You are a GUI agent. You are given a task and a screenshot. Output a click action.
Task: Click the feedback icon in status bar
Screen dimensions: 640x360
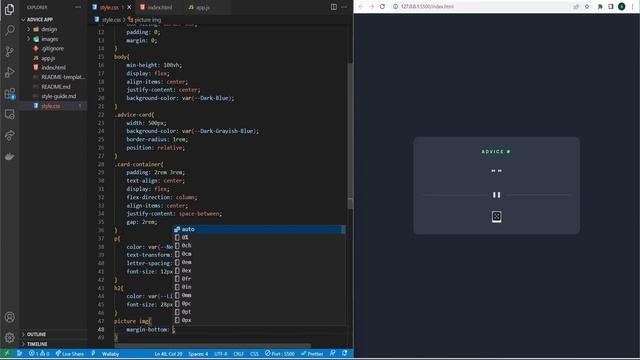click(x=333, y=353)
